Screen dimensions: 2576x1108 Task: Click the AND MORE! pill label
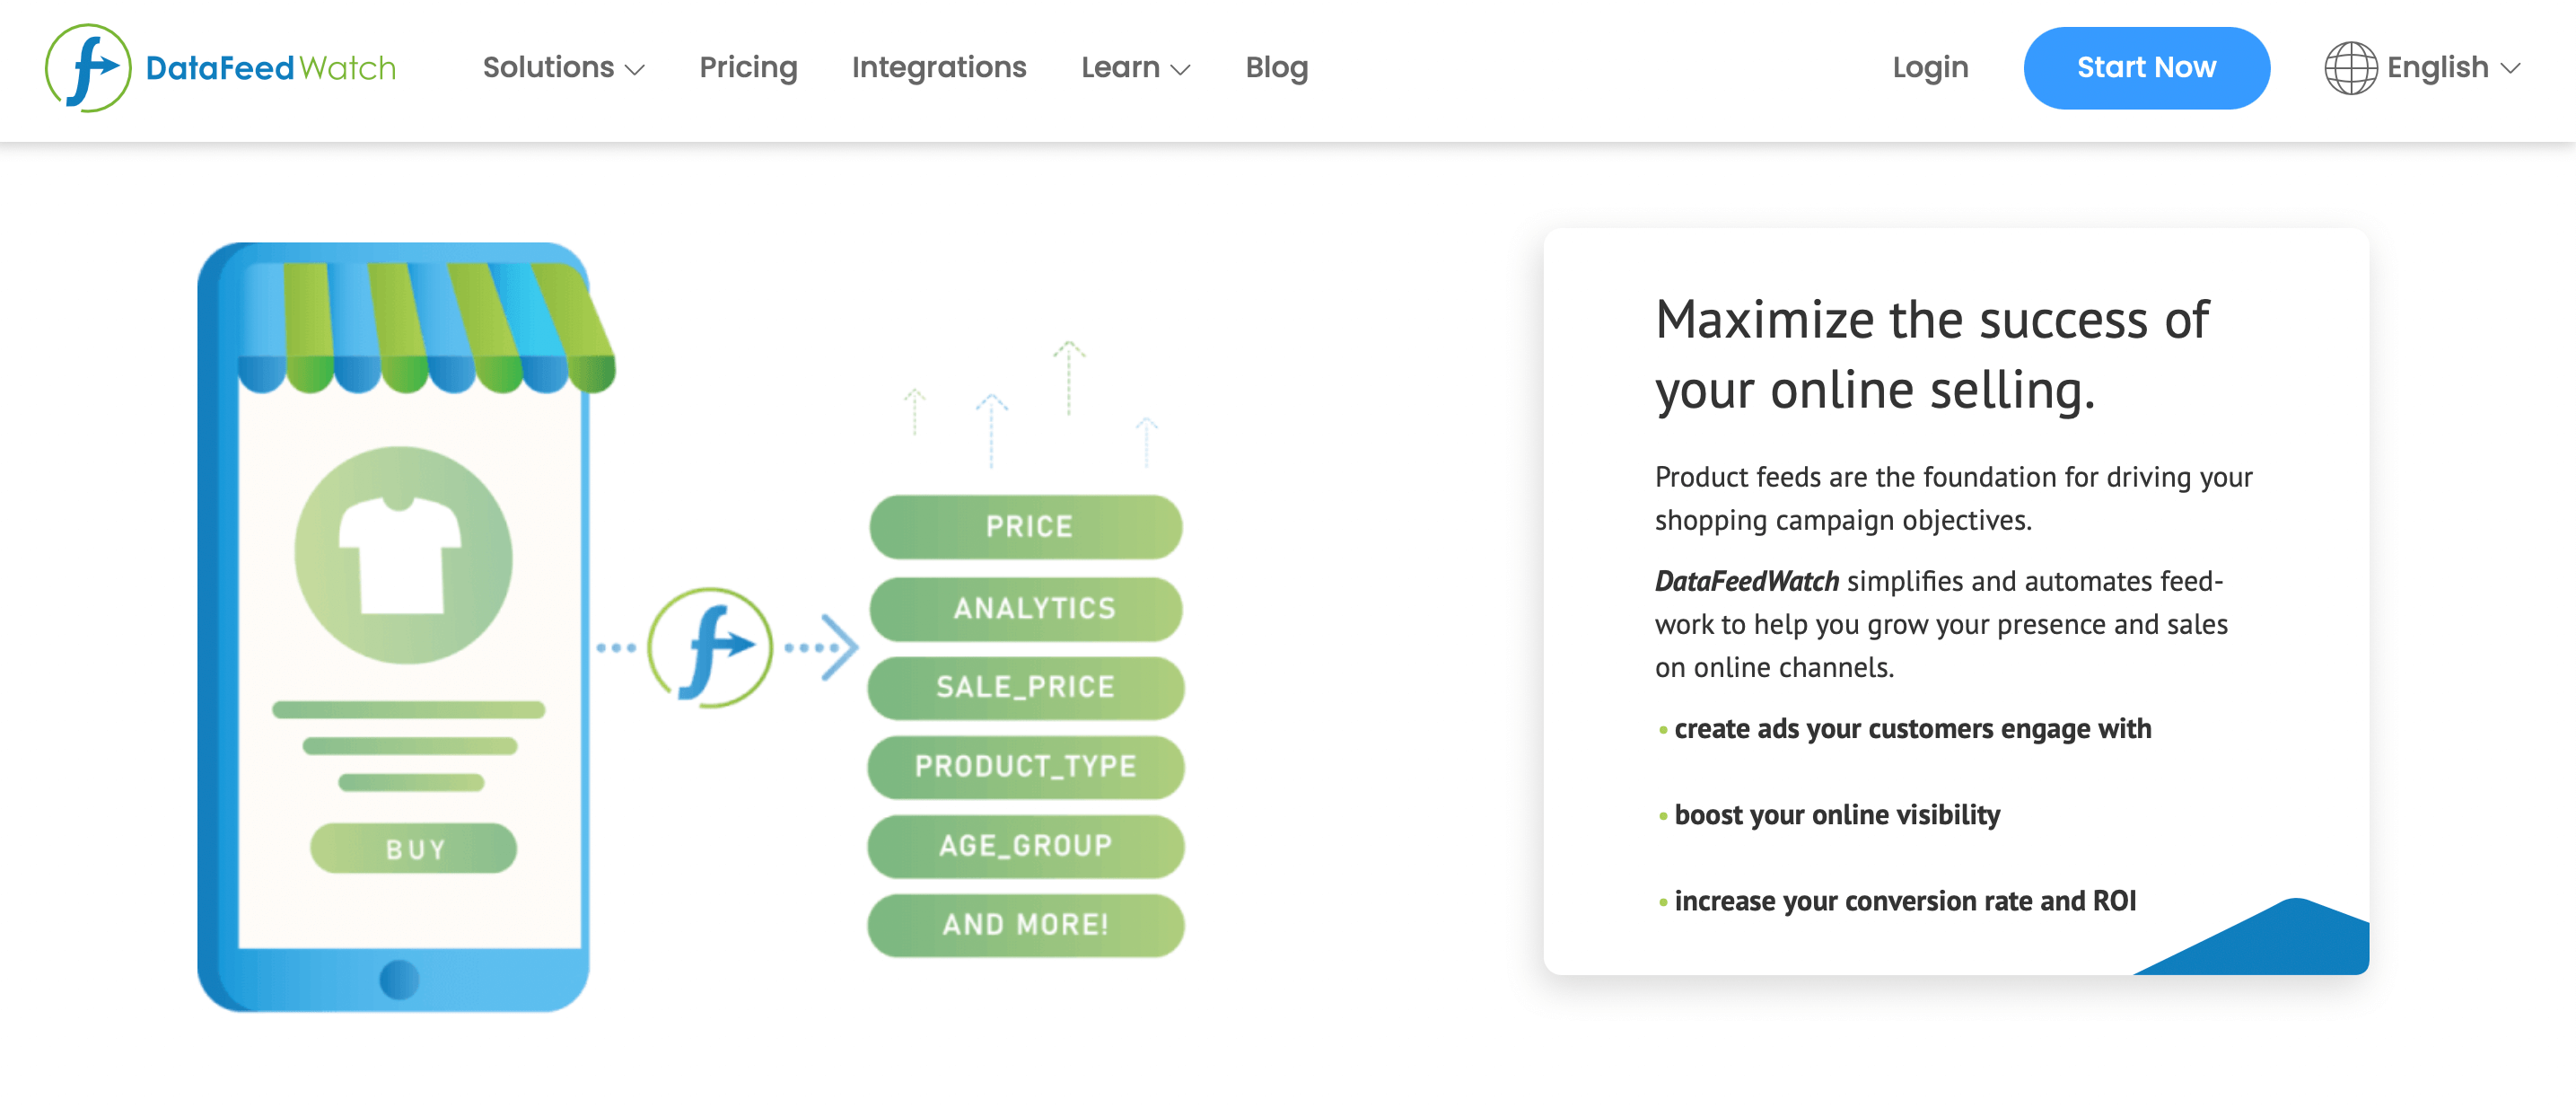[x=1026, y=924]
